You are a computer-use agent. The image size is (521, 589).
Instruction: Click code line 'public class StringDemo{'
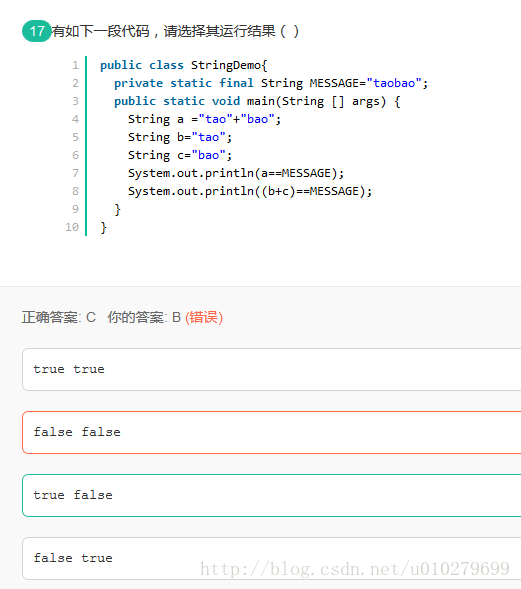coord(184,65)
